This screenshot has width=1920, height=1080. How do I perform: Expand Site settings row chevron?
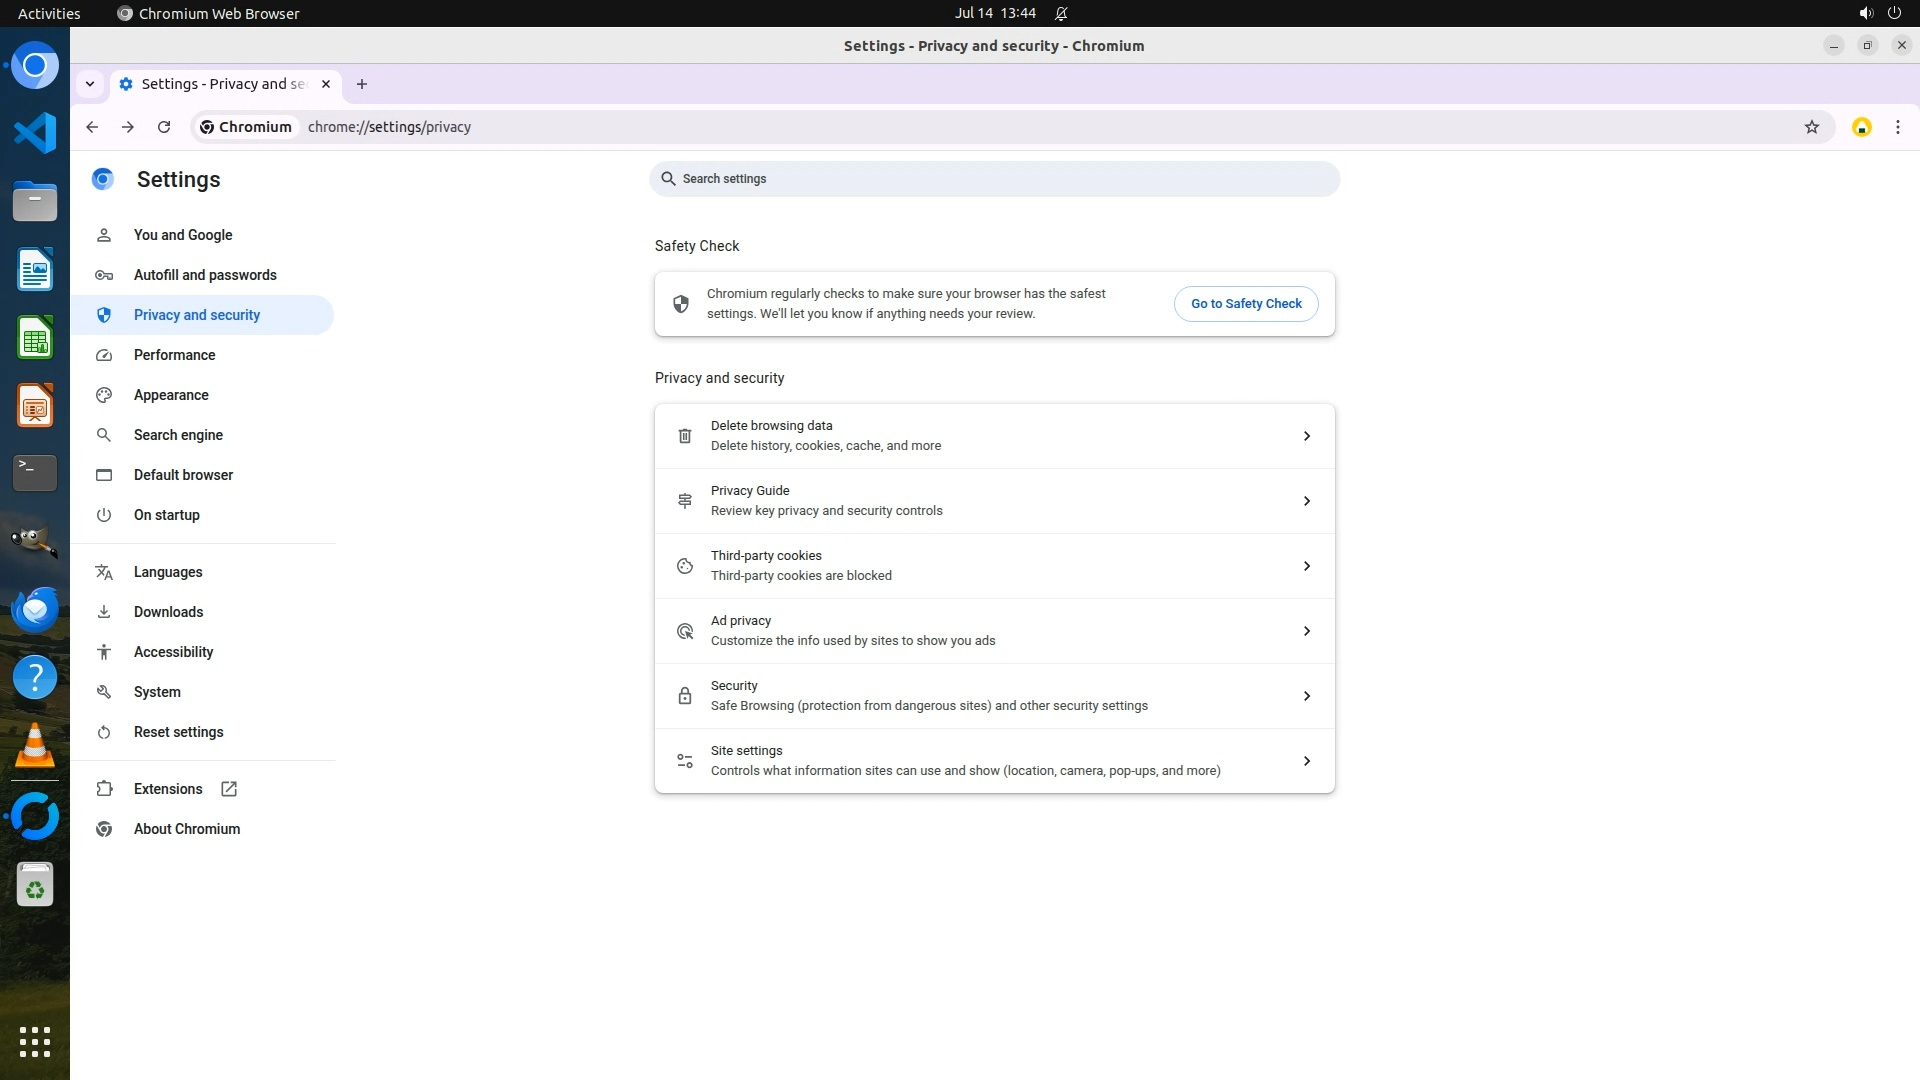(x=1306, y=761)
